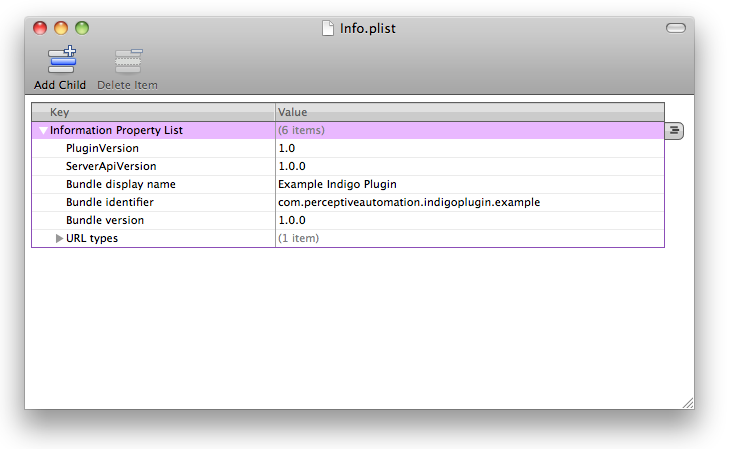Click the (1 item) value of URL types
The height and width of the screenshot is (449, 731).
tap(298, 238)
